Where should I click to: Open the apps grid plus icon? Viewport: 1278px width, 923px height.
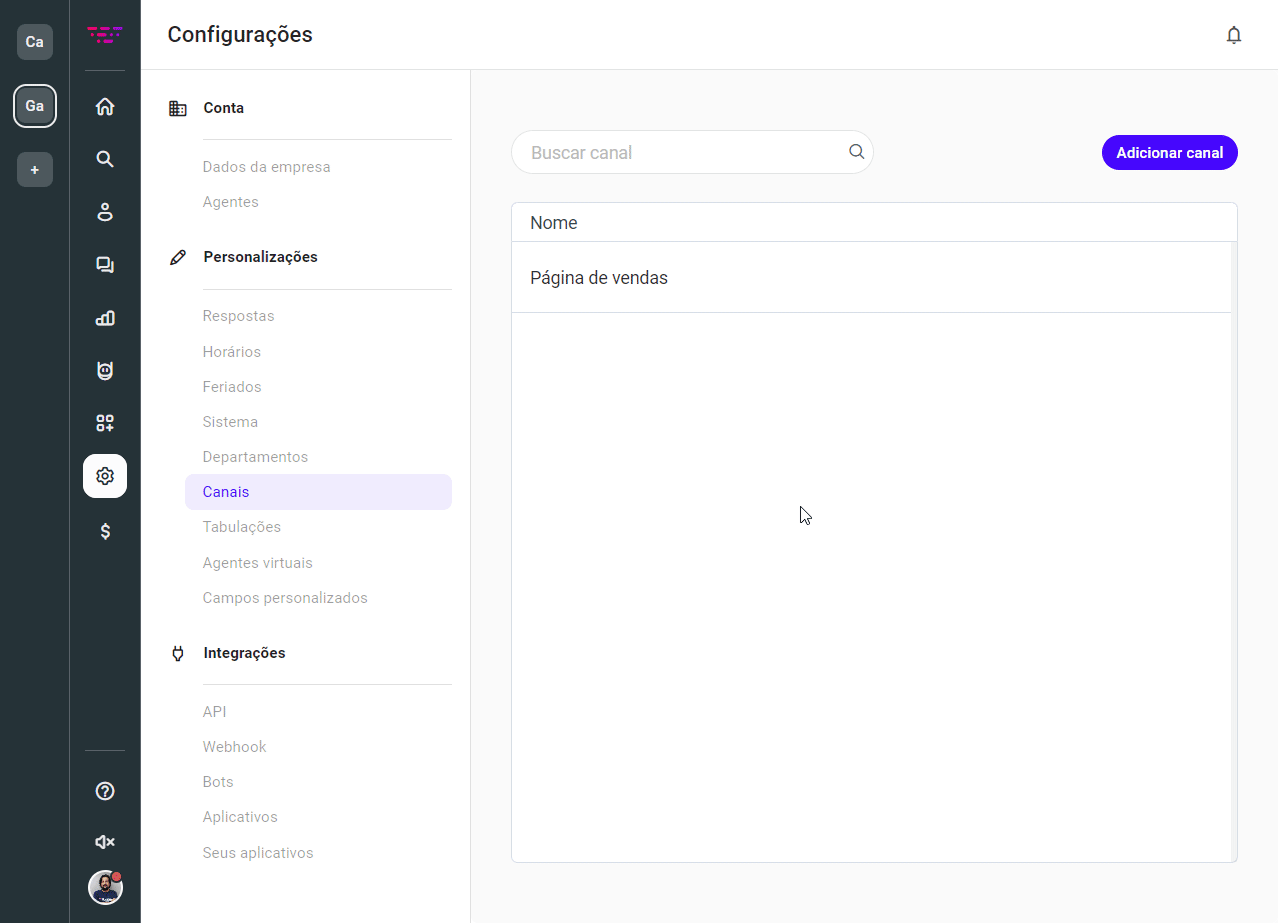[x=105, y=423]
